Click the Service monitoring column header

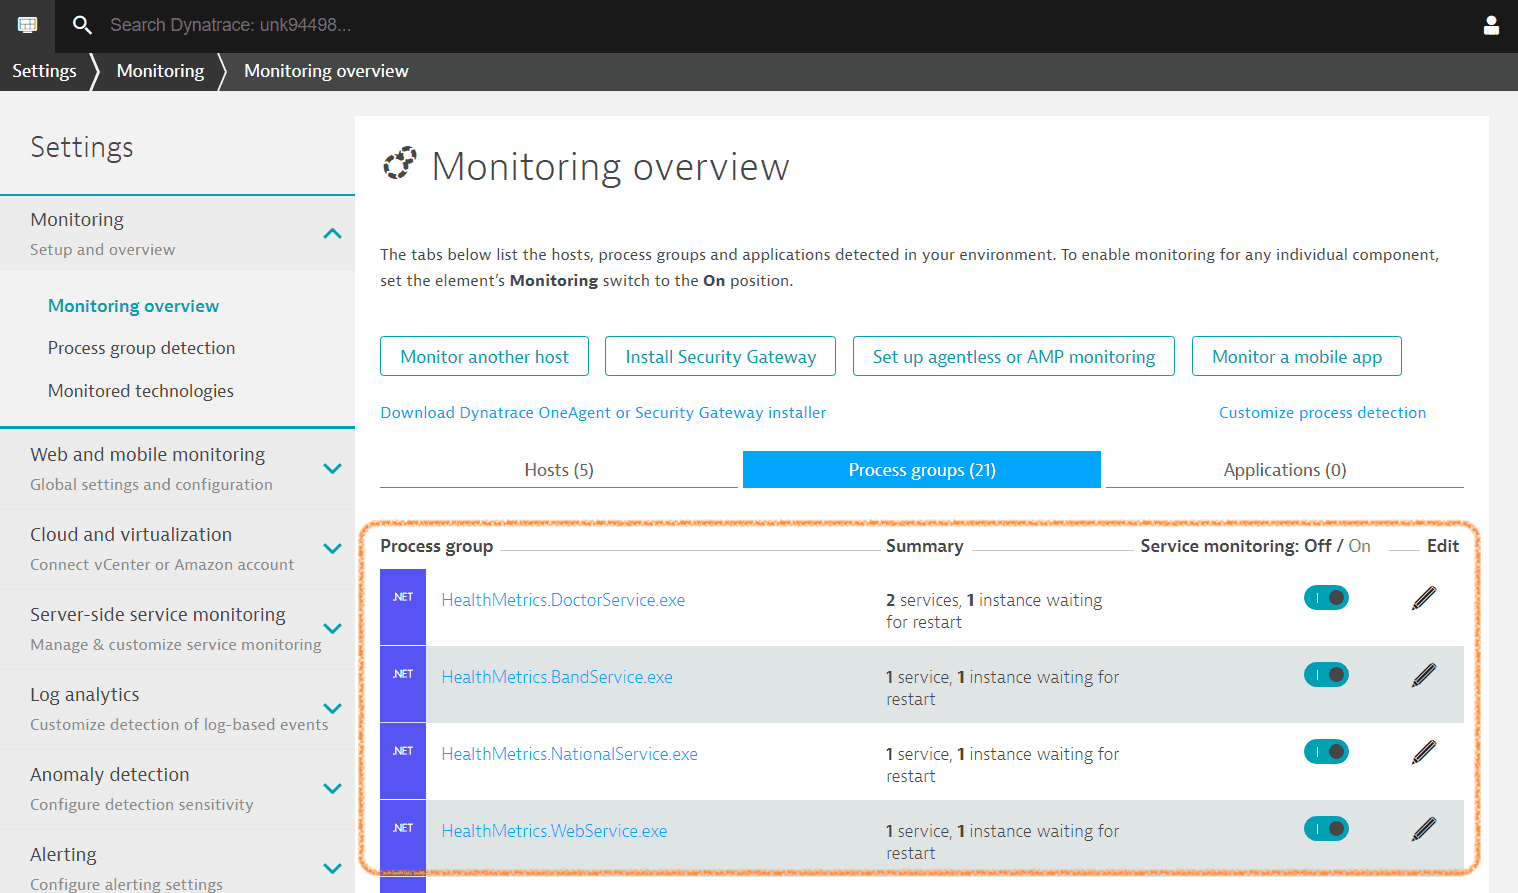(1255, 546)
